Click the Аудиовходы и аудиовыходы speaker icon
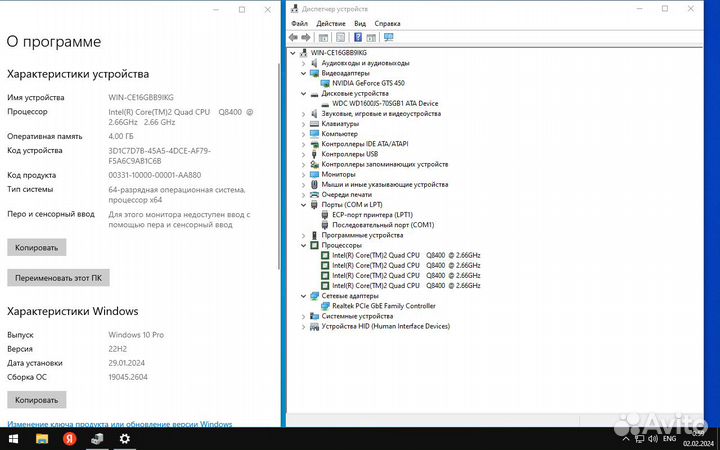Screen dimensions: 720x450 click(x=314, y=63)
